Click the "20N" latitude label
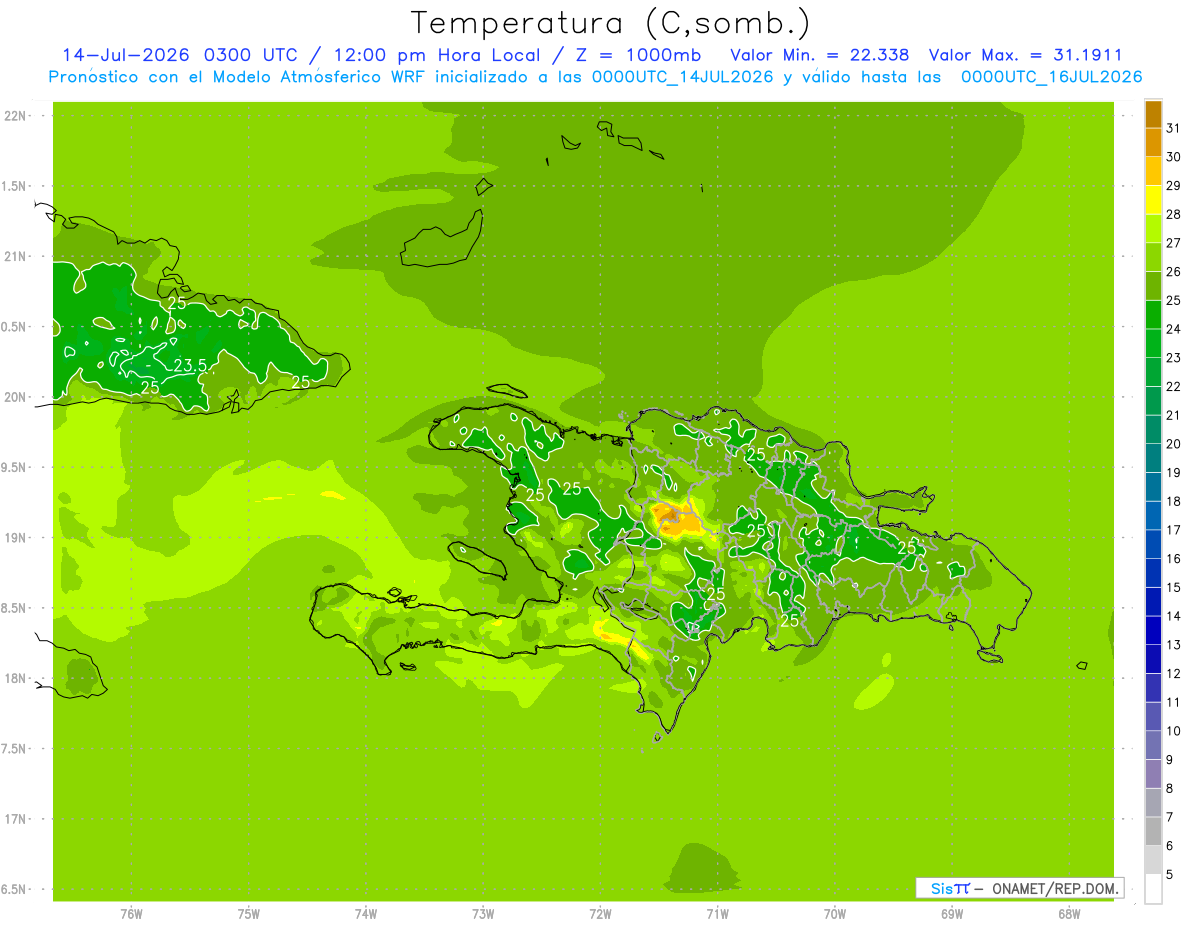 coord(17,397)
